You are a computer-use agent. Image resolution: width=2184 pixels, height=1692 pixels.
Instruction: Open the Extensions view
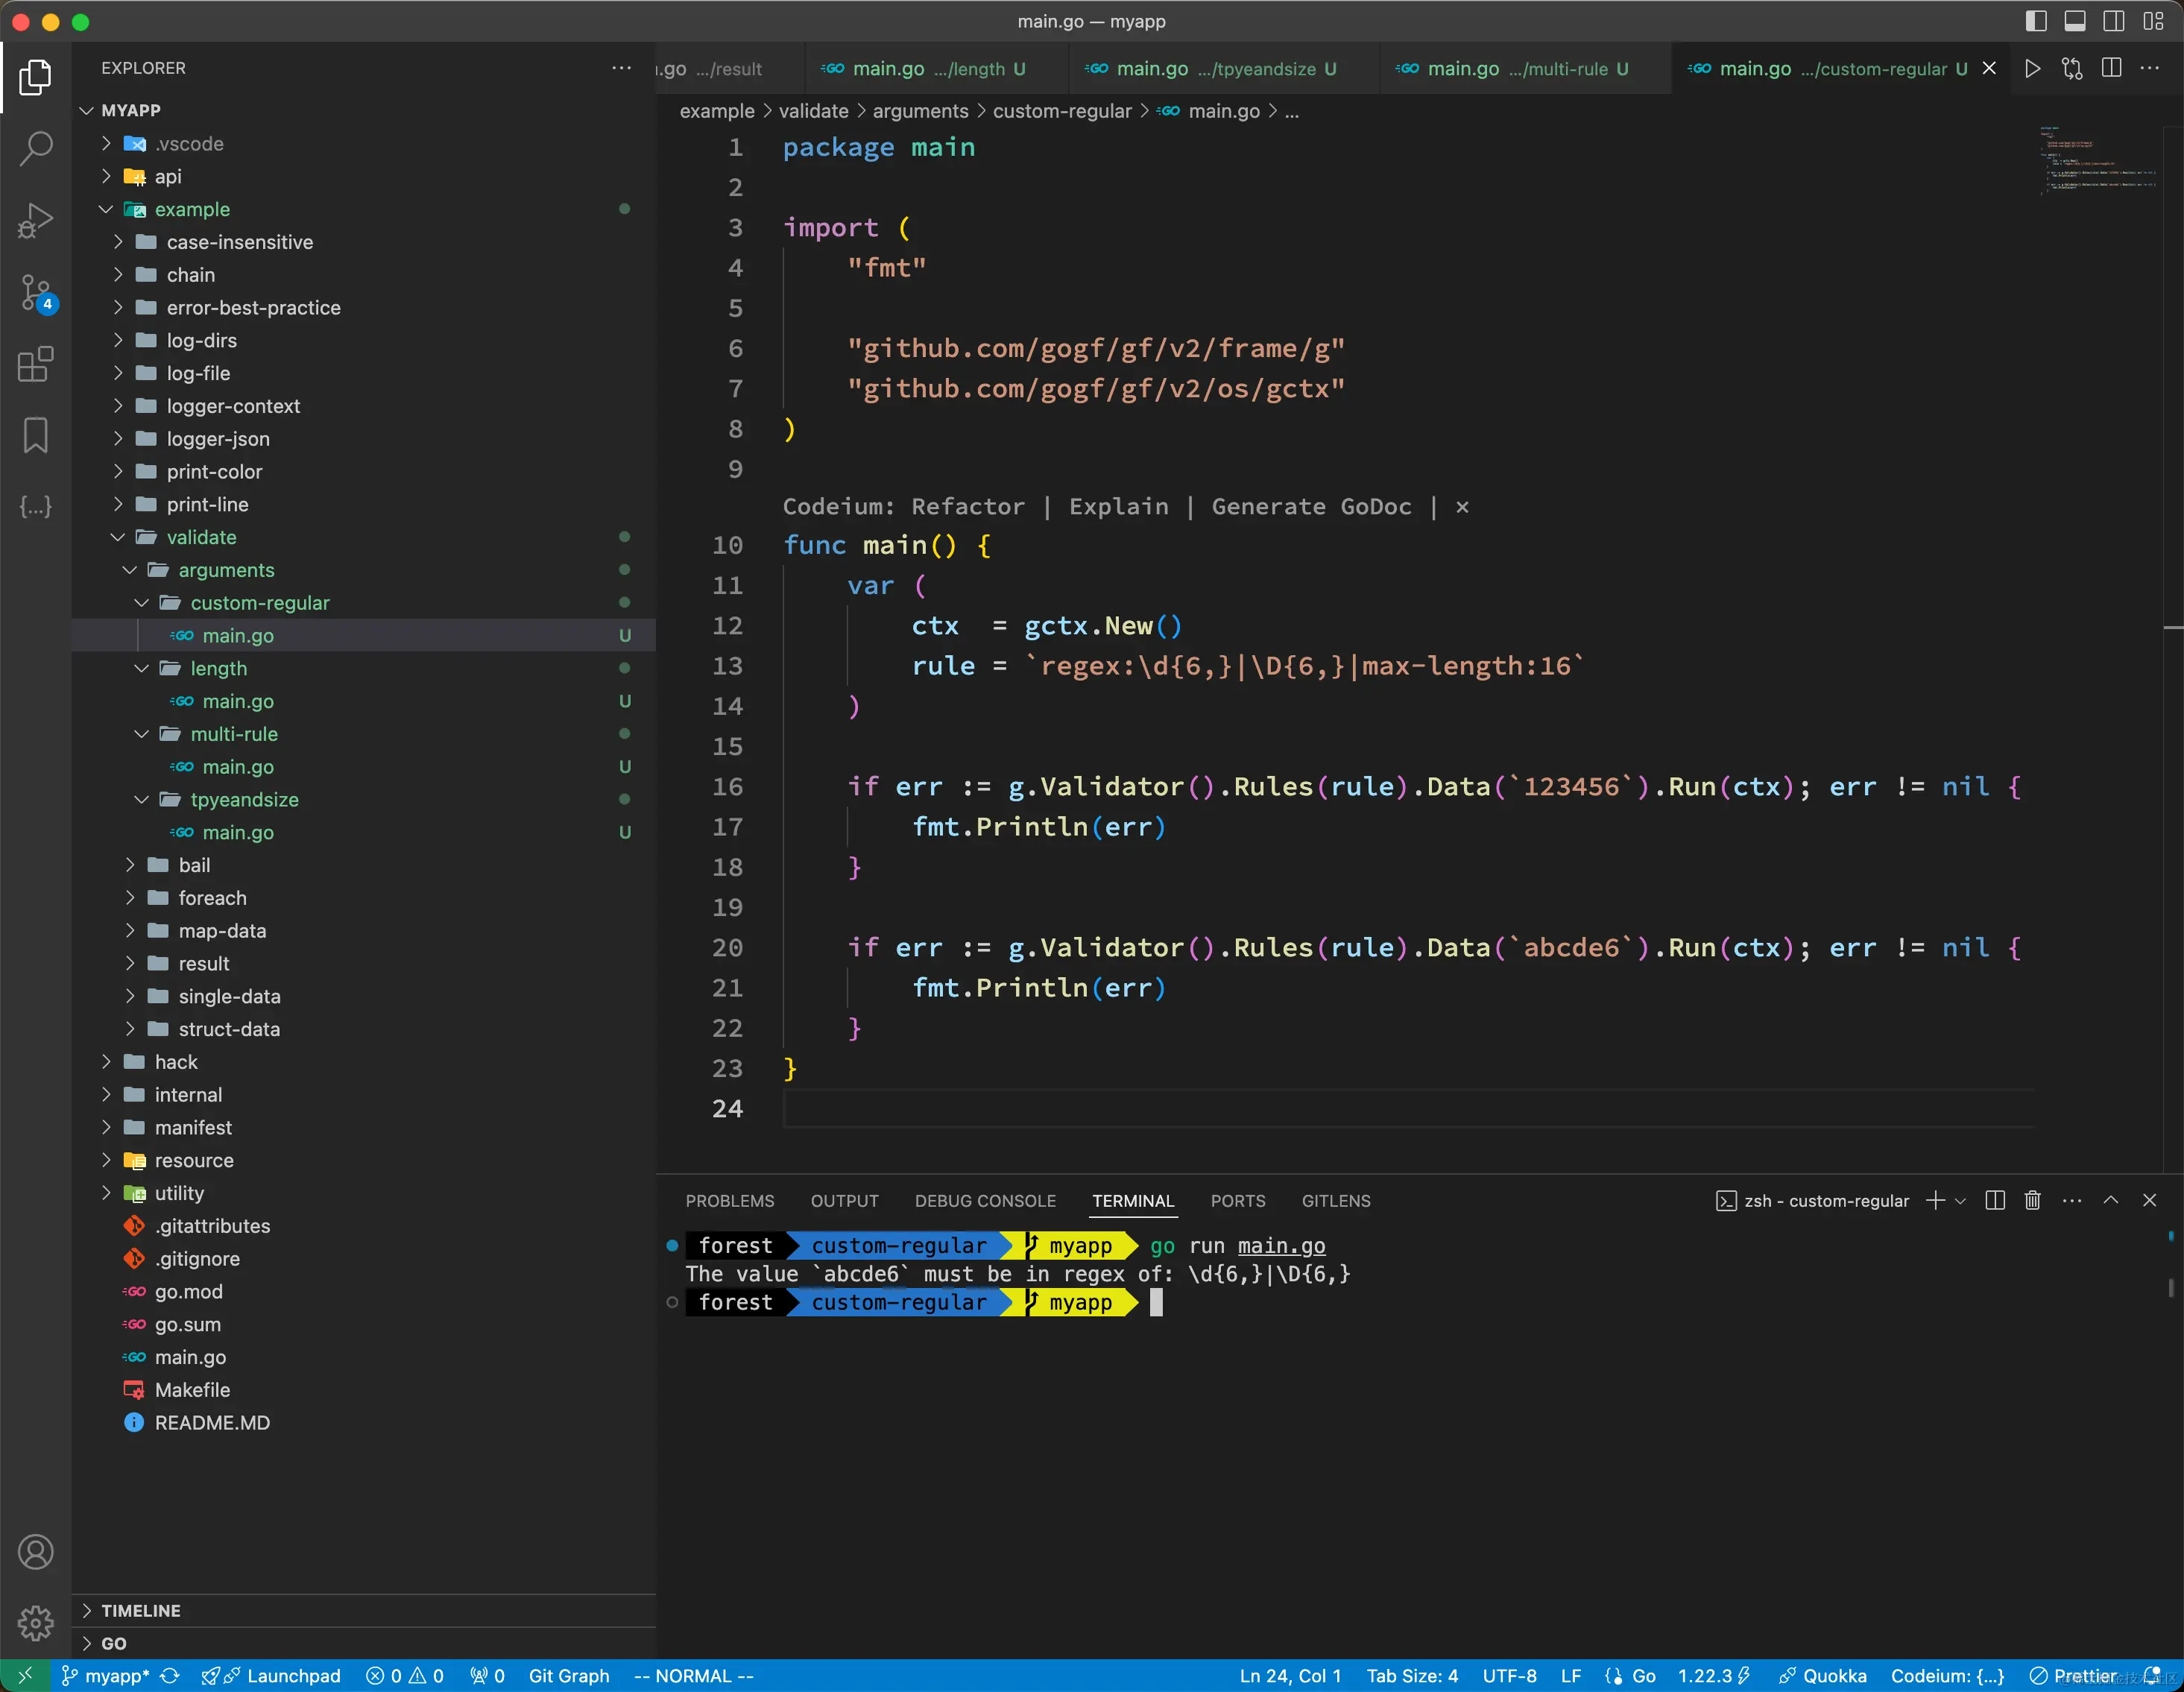(x=35, y=365)
